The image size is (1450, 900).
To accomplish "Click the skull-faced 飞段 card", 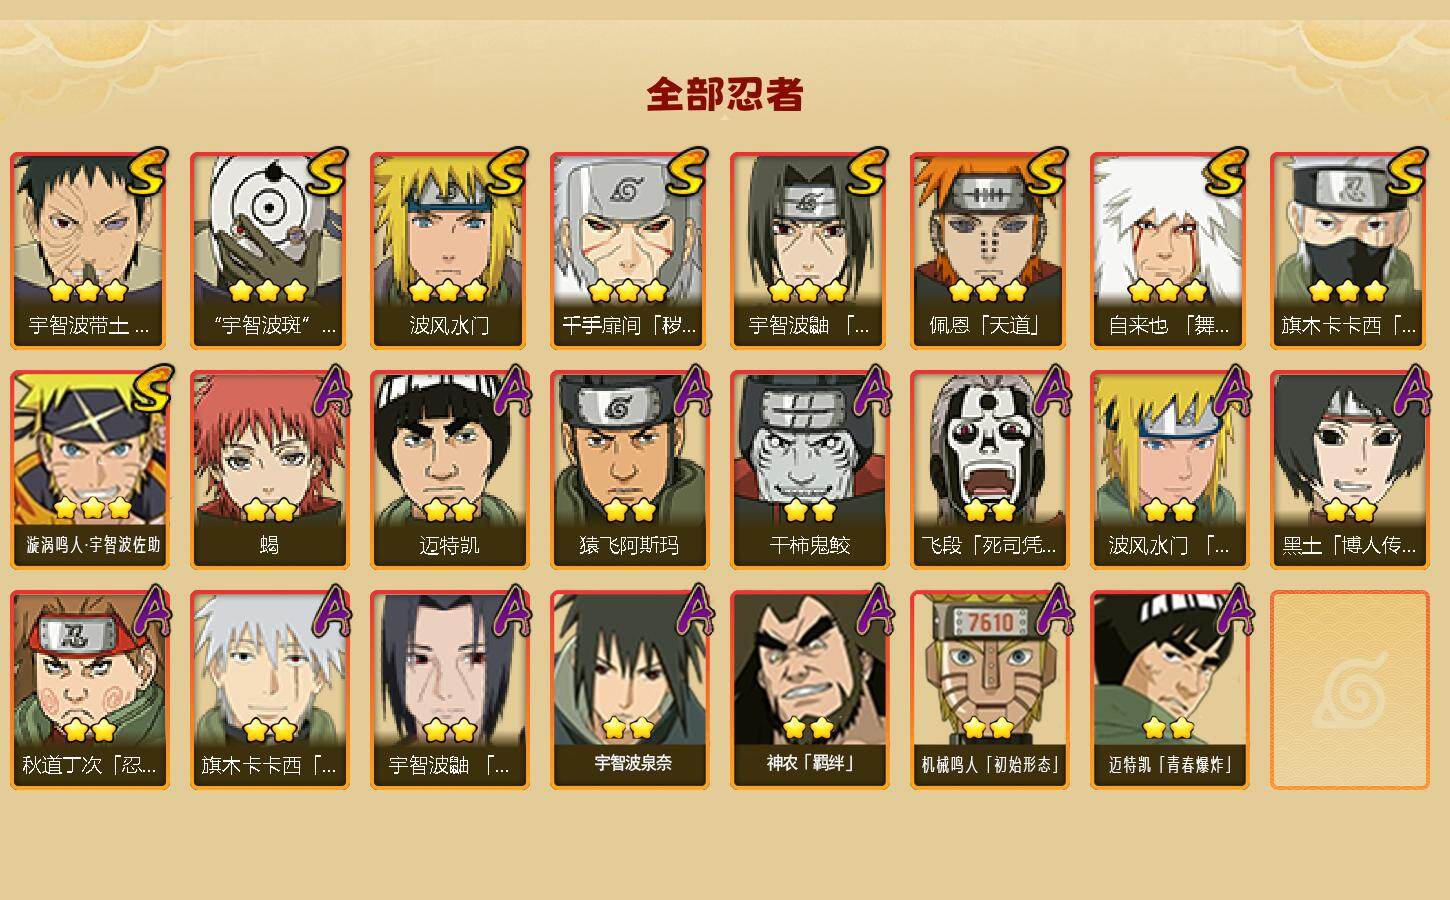I will 990,470.
